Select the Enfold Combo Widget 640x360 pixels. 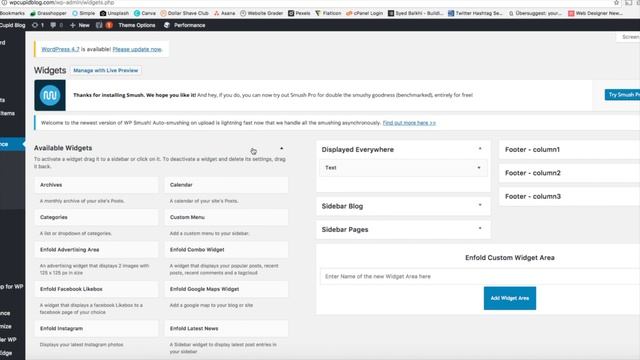click(x=227, y=250)
